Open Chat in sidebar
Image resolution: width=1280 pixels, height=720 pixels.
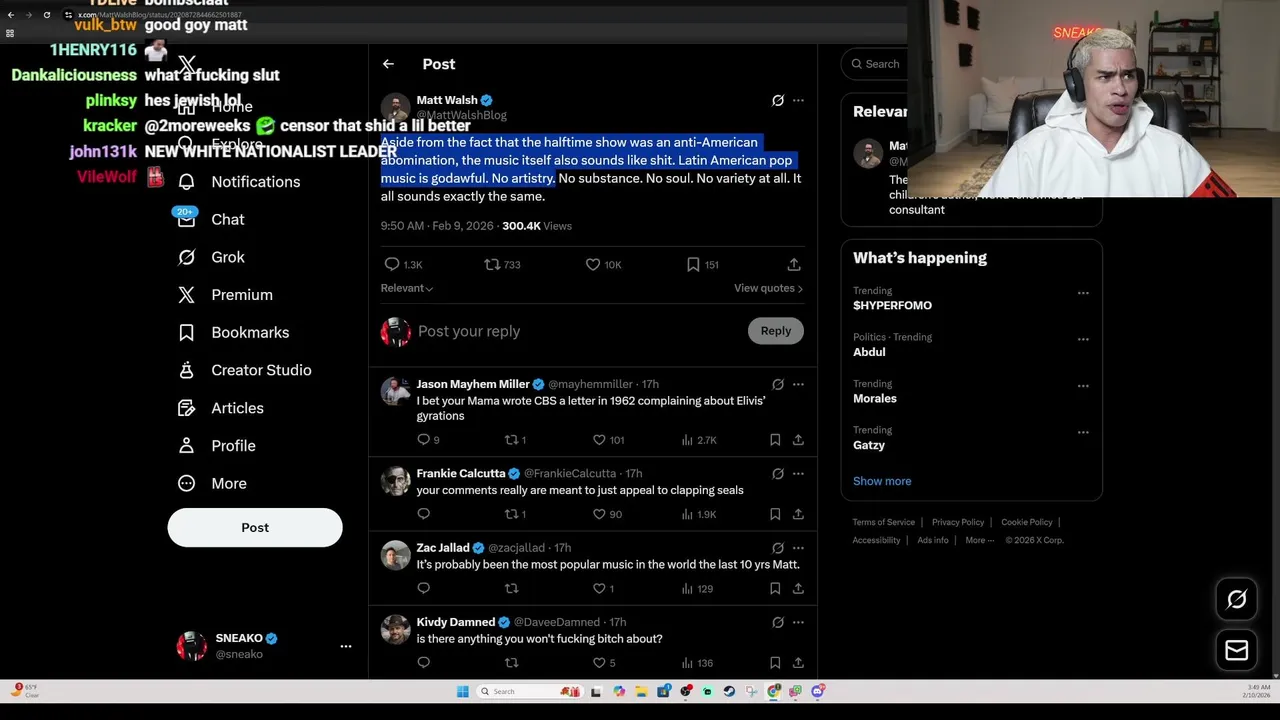tap(212, 219)
